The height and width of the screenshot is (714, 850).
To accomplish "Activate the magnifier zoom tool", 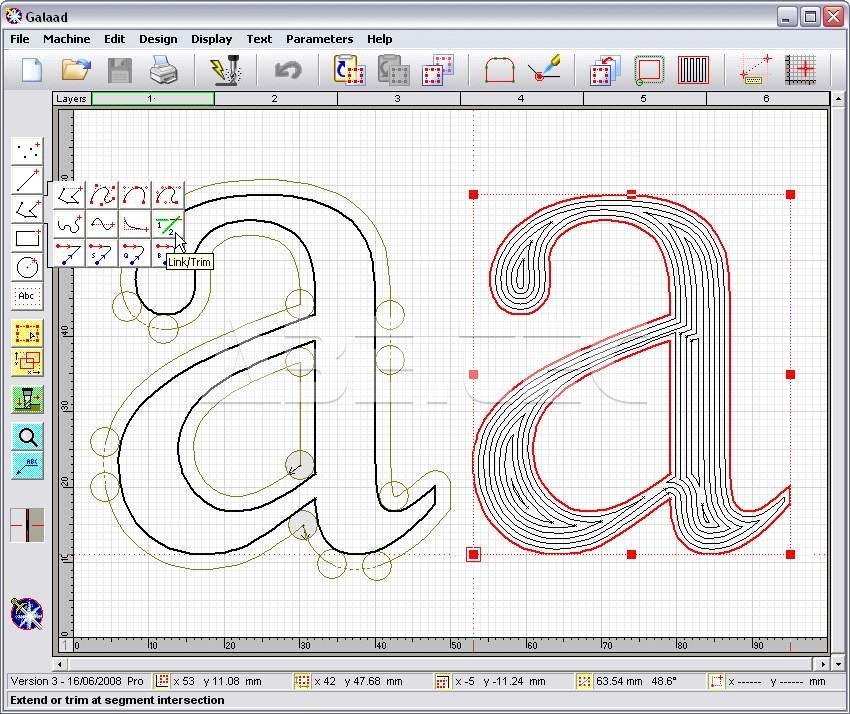I will coord(27,436).
